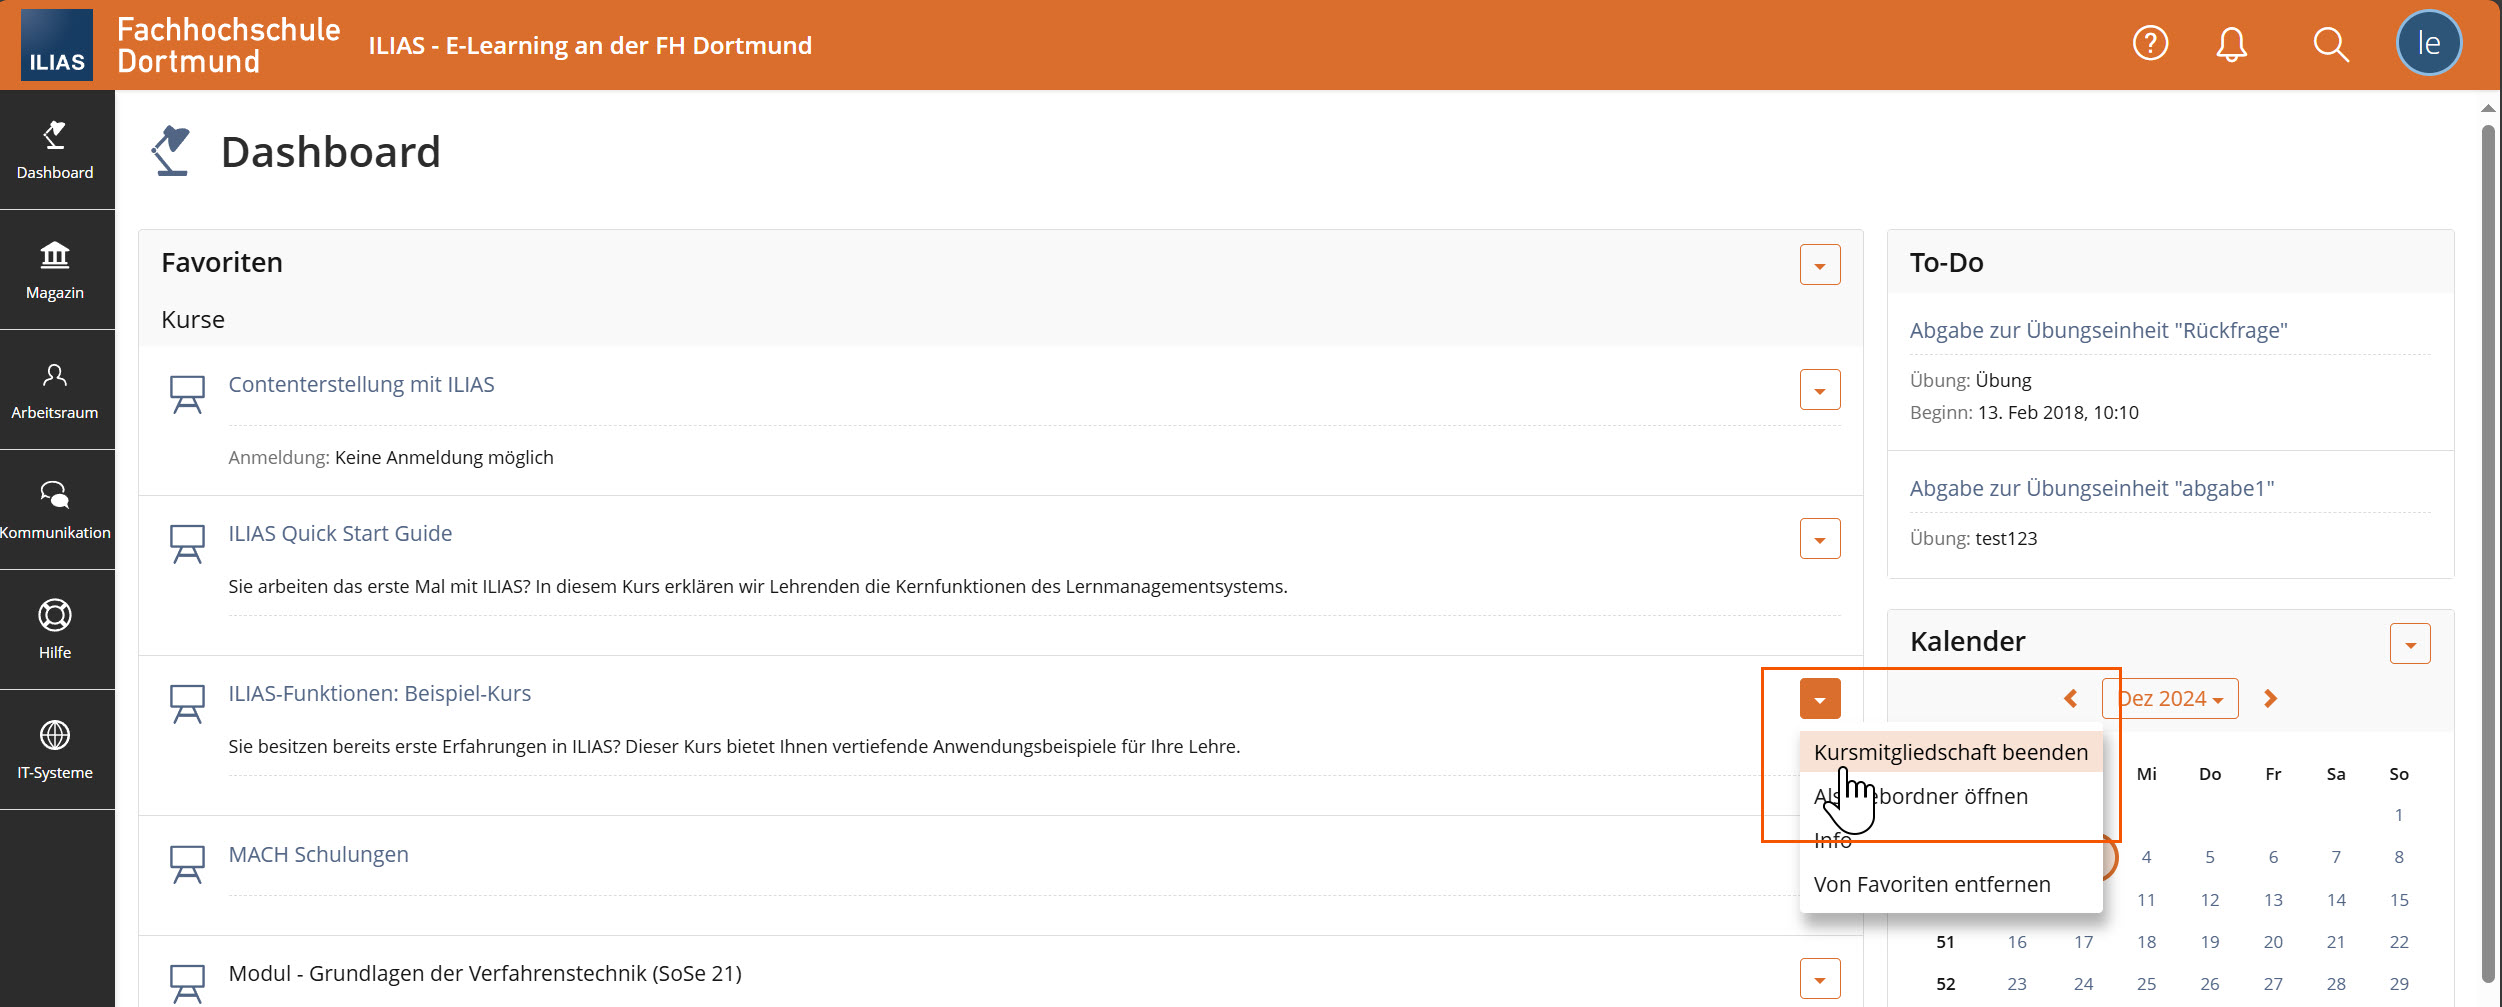2502x1007 pixels.
Task: Expand the Kalender panel dropdown
Action: tap(2410, 643)
